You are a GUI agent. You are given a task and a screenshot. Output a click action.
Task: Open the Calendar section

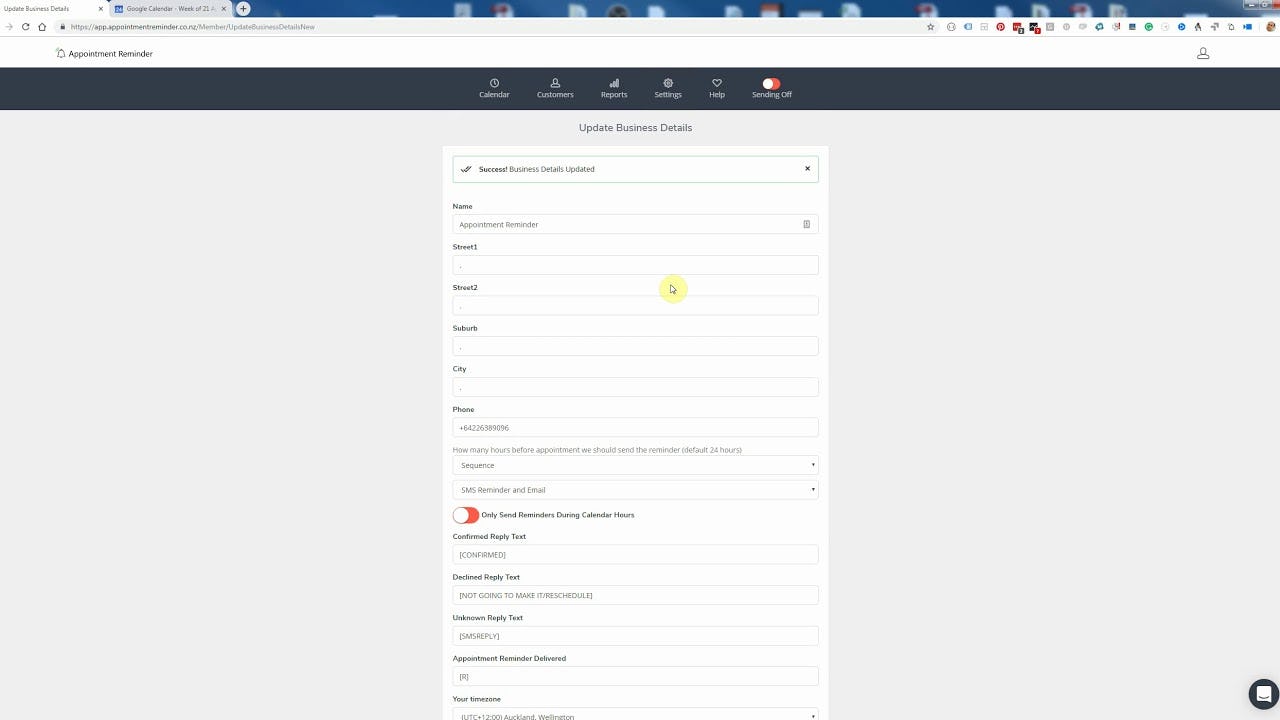[x=494, y=88]
